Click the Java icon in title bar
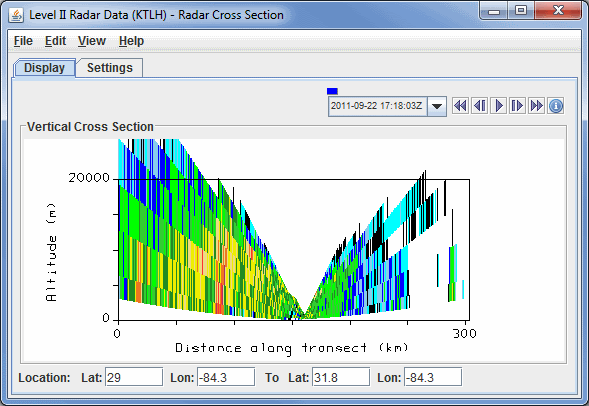Screen dimensions: 589x406 16,15
